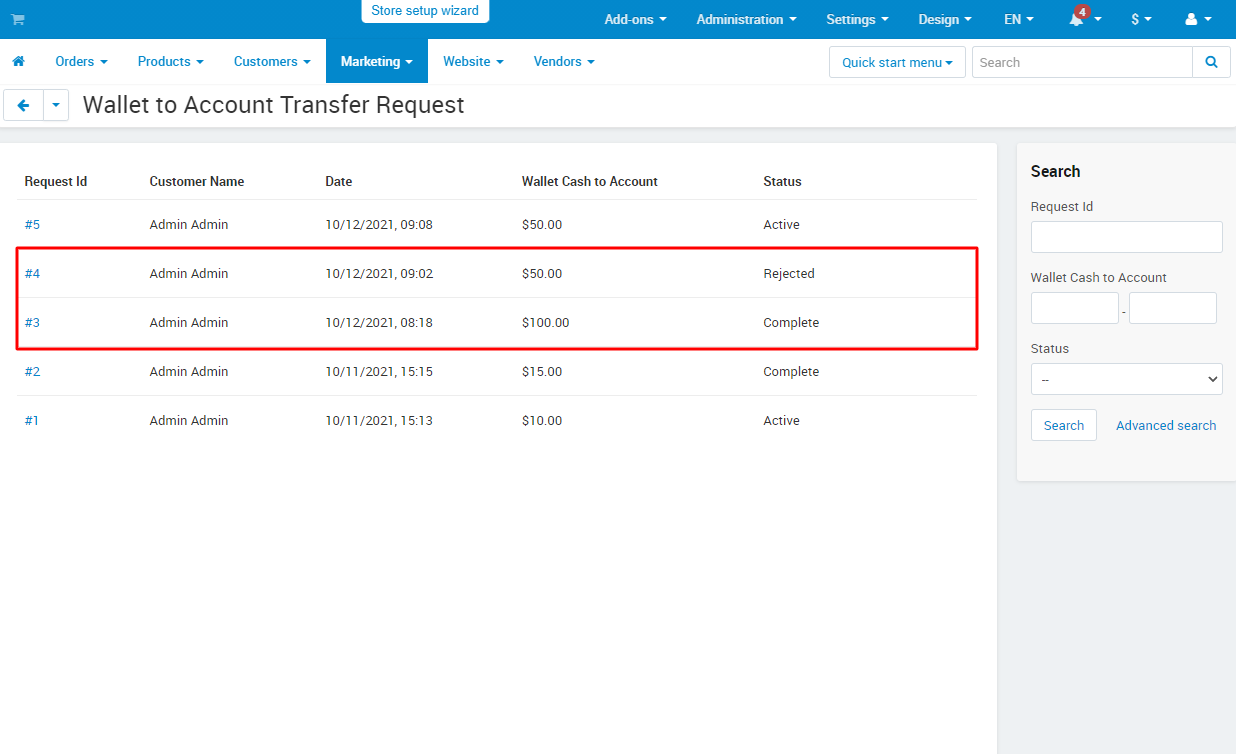The height and width of the screenshot is (754, 1236).
Task: Open the notifications bell icon
Action: (x=1076, y=19)
